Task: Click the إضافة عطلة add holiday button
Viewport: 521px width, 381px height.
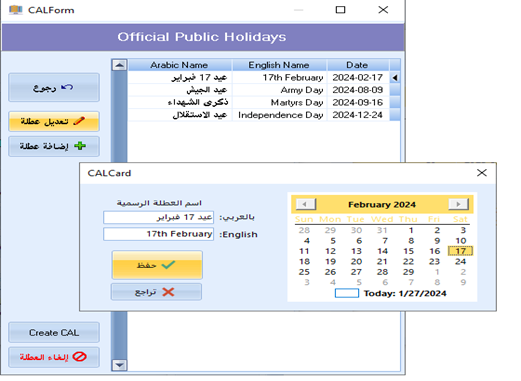Action: [54, 146]
